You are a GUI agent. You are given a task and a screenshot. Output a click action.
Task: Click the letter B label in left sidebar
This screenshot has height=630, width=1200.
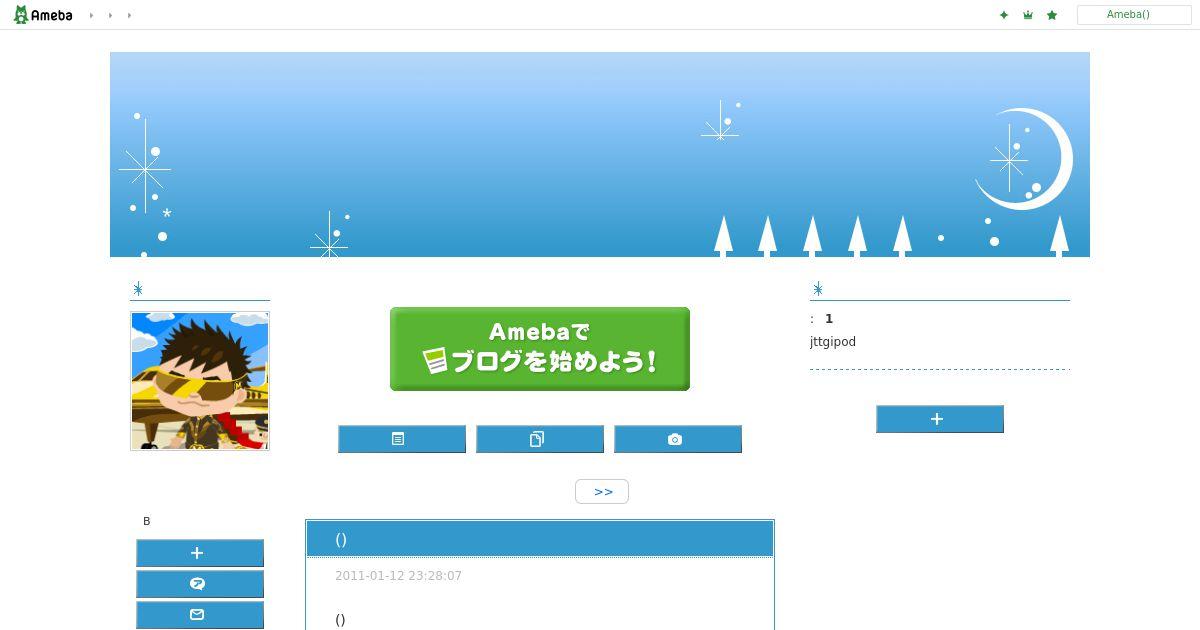[x=147, y=521]
